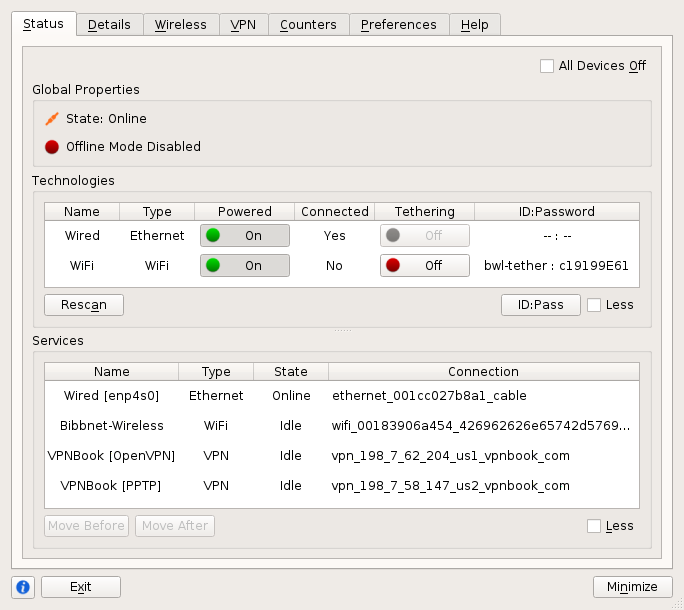The width and height of the screenshot is (684, 610).
Task: Click the blue info icon
Action: pos(23,587)
